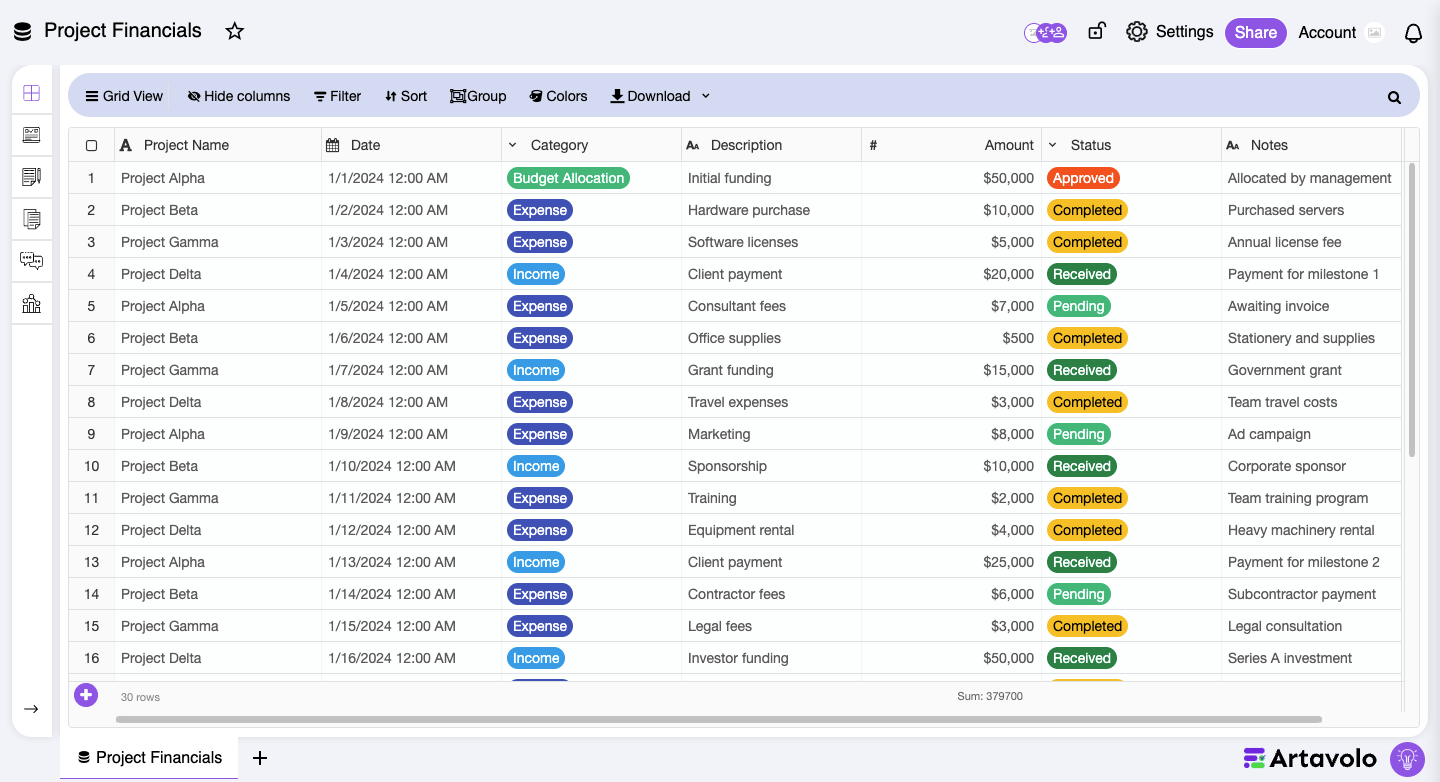
Task: Open Account avatar image
Action: pos(1375,32)
